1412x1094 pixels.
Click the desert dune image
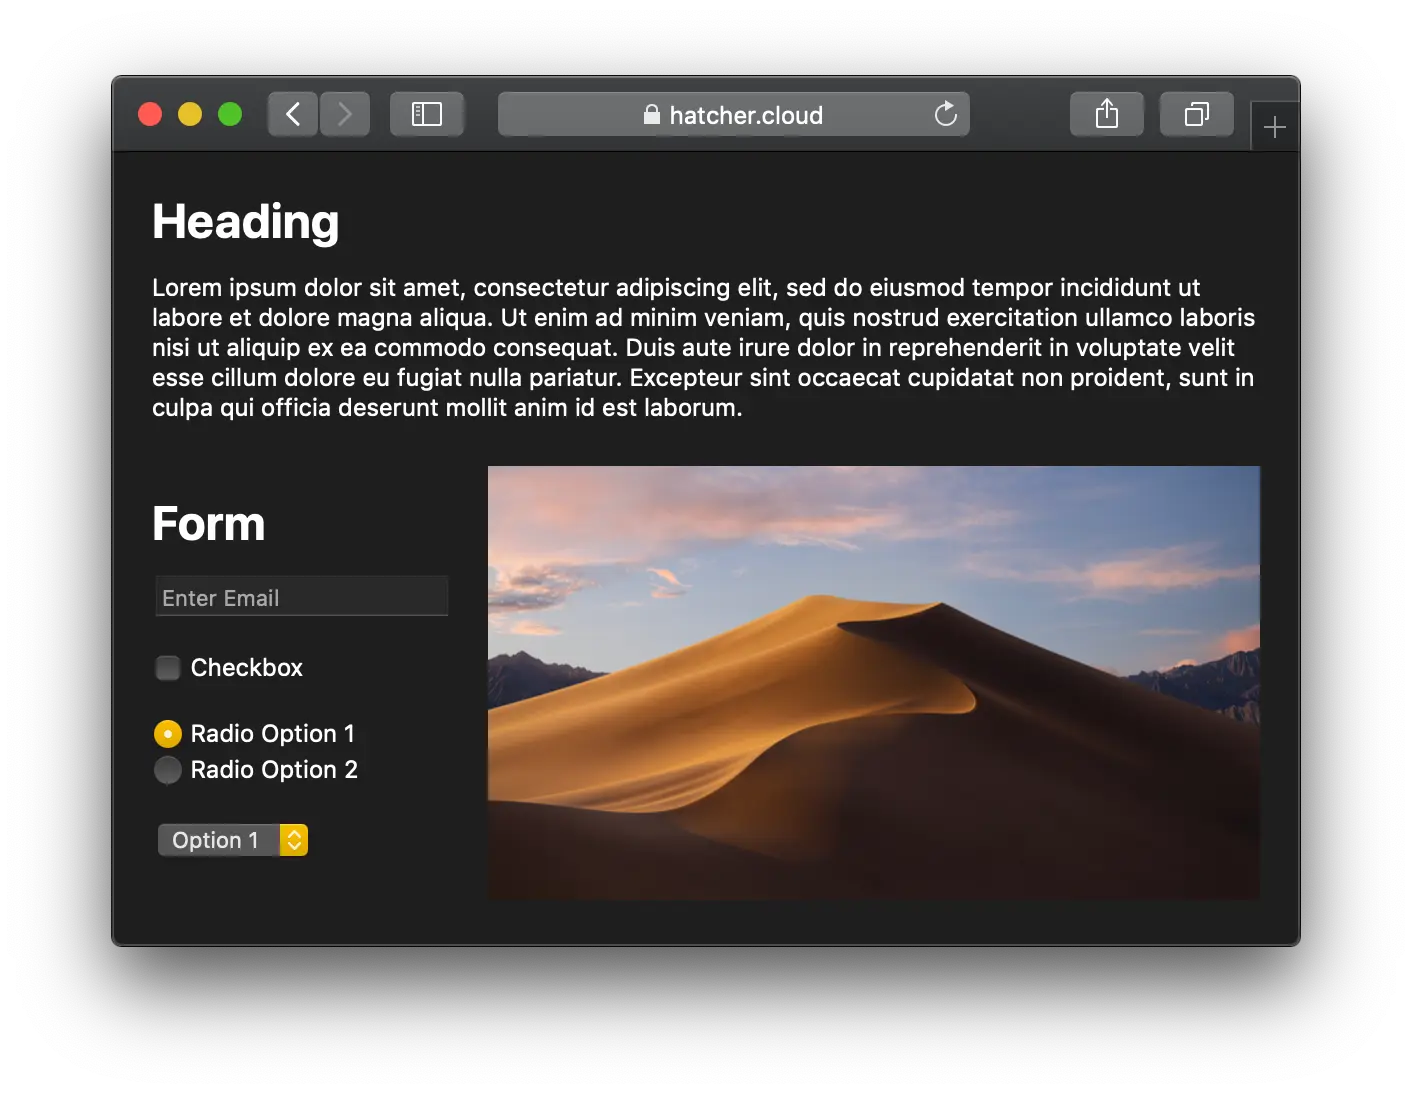[x=874, y=681]
